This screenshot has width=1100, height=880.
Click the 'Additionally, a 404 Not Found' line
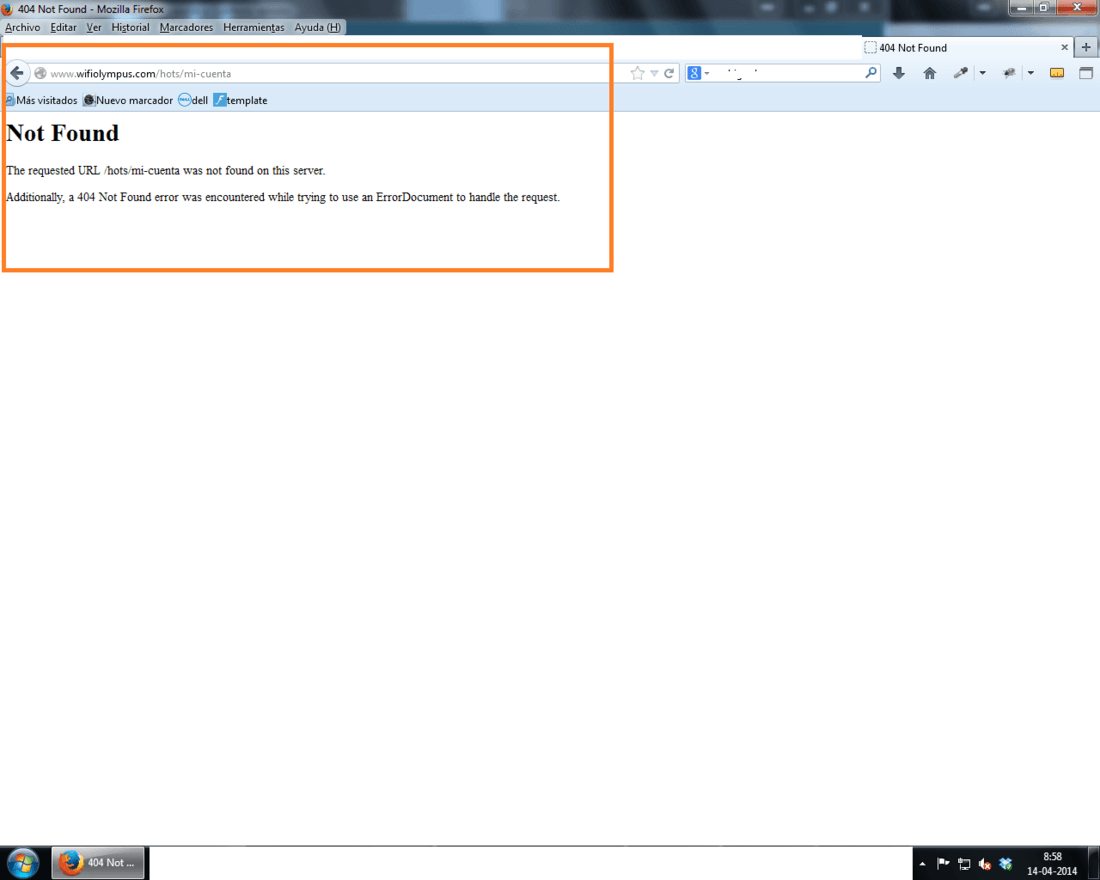(283, 197)
